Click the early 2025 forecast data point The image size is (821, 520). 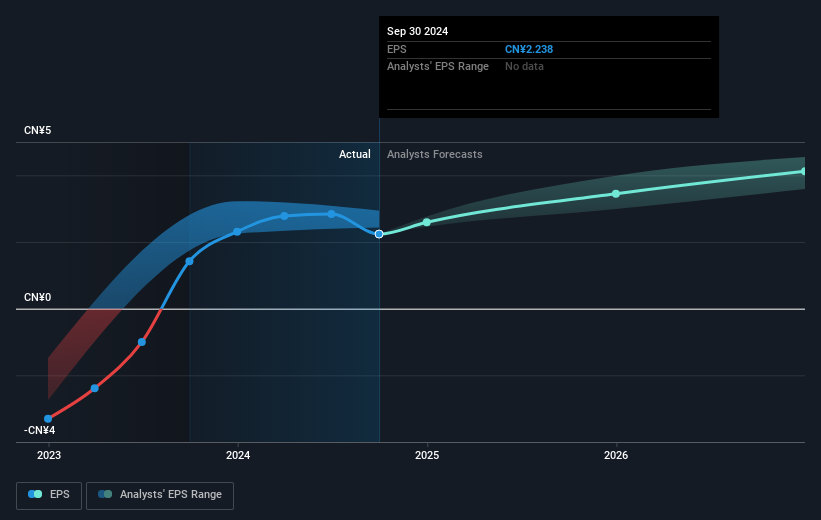427,223
